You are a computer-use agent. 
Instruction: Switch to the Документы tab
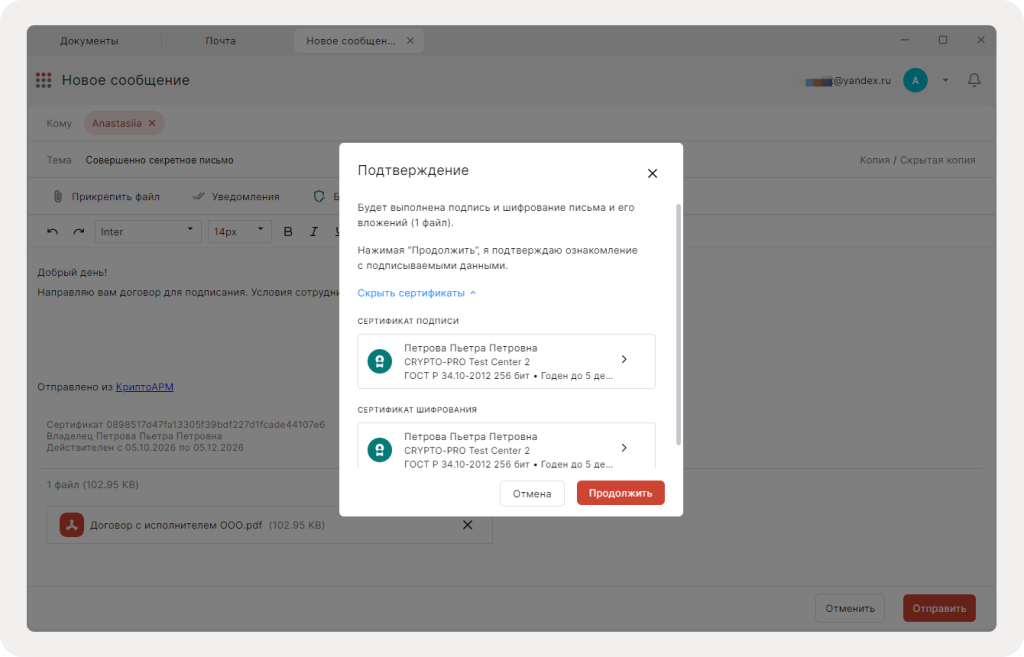click(89, 40)
